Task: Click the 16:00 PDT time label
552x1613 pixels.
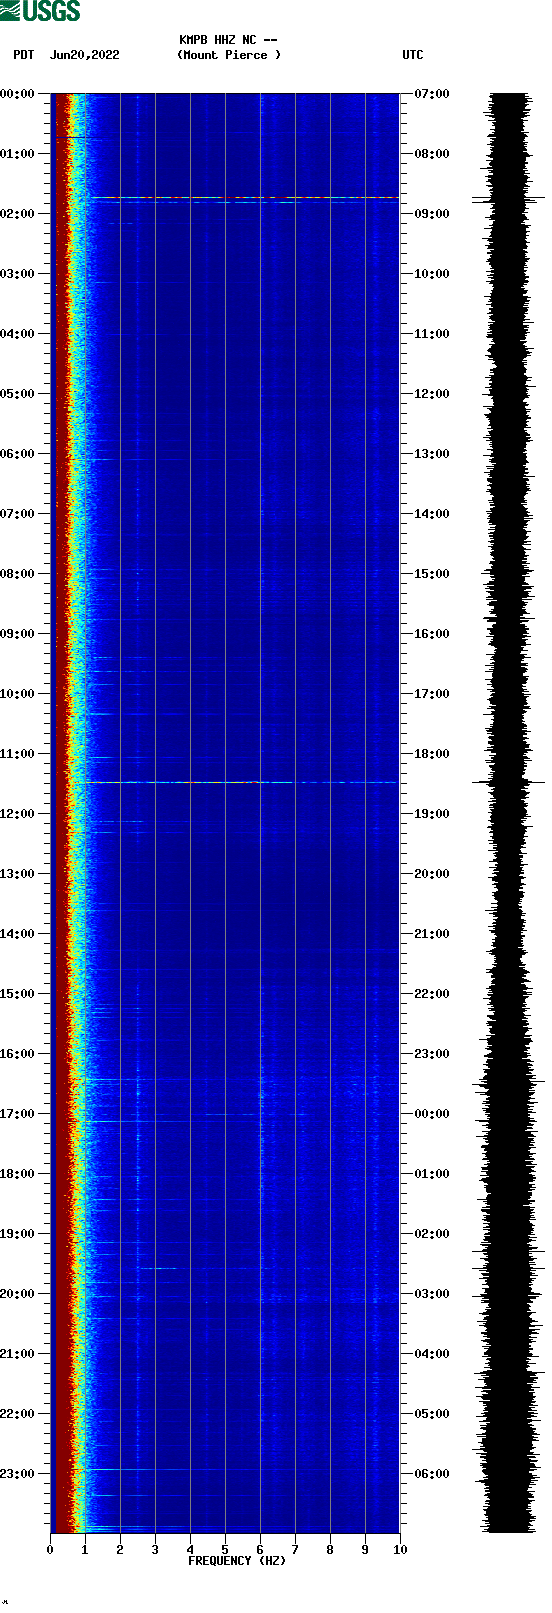Action: 18,1054
